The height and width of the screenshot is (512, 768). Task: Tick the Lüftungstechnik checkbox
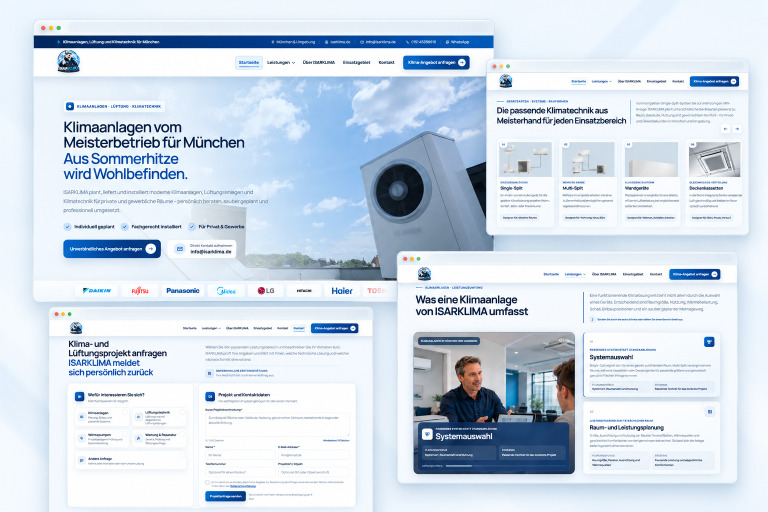(x=182, y=412)
